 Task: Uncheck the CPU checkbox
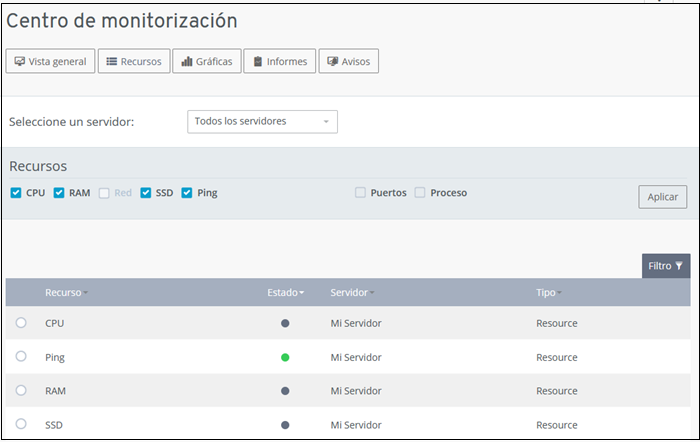pos(16,193)
